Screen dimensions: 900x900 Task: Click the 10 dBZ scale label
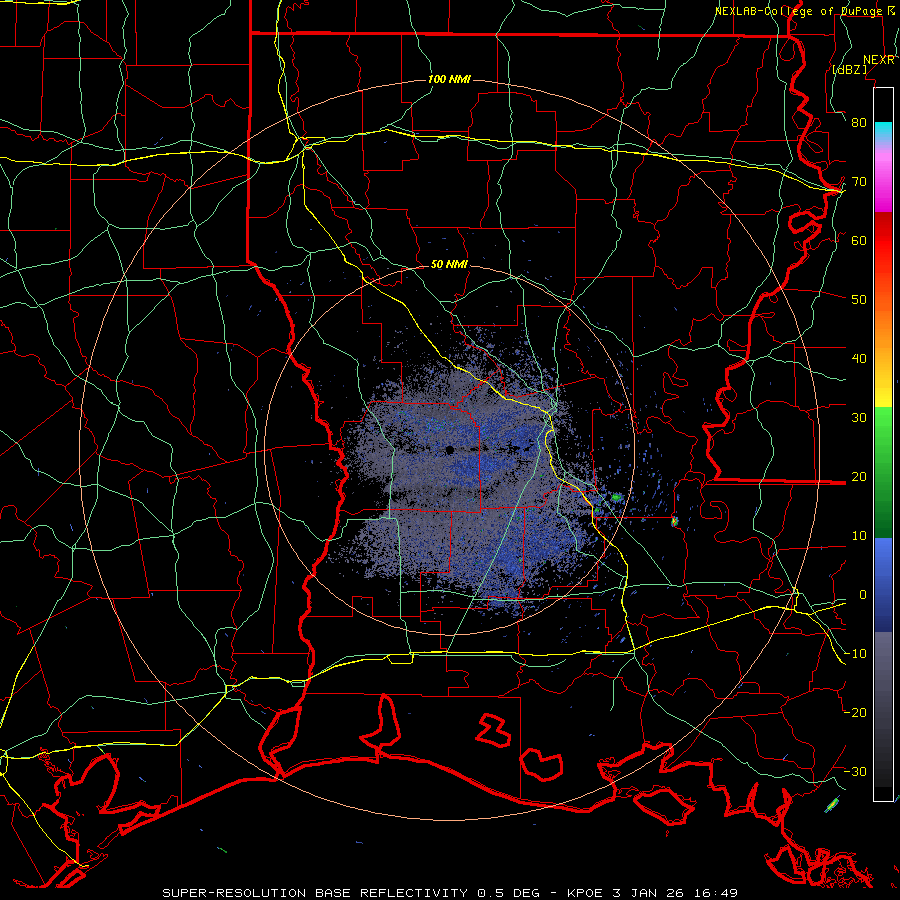pyautogui.click(x=859, y=536)
